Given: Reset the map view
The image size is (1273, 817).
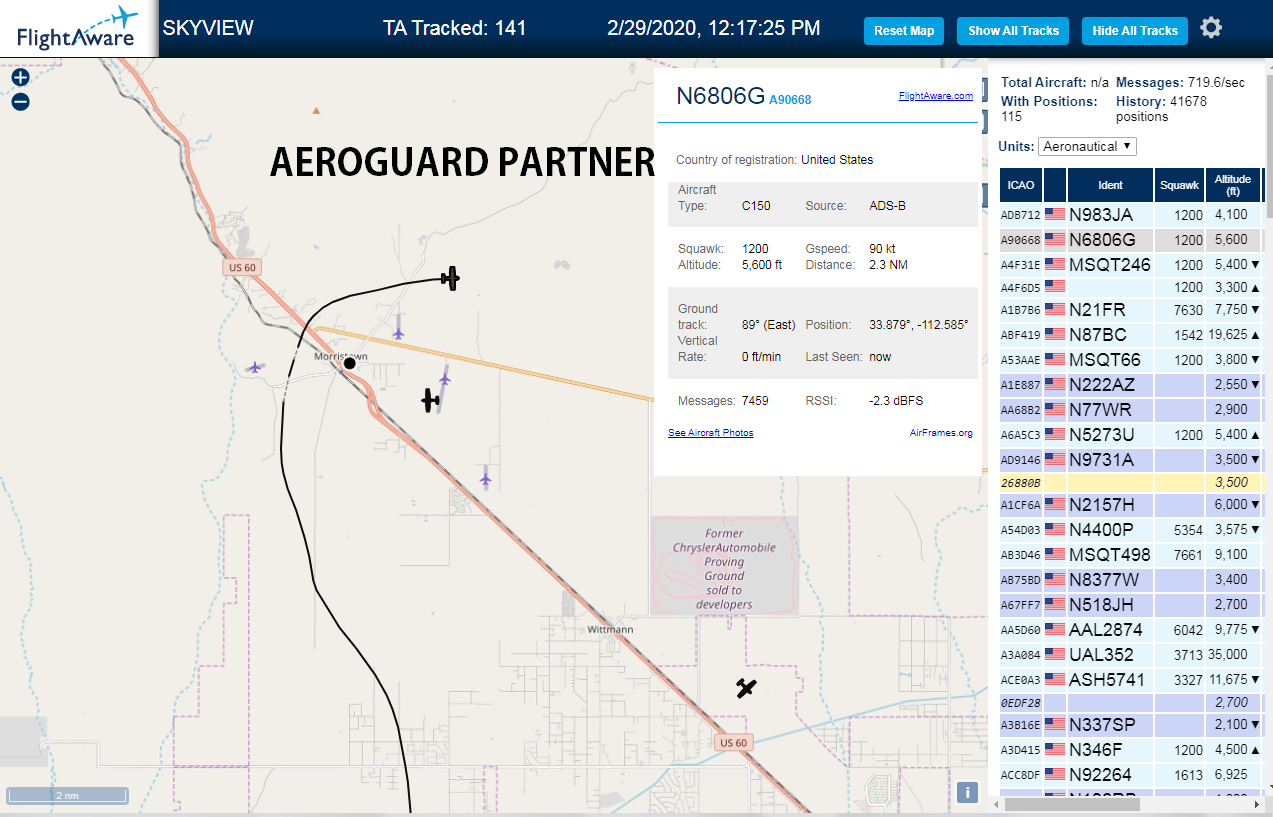Looking at the screenshot, I should (x=904, y=31).
